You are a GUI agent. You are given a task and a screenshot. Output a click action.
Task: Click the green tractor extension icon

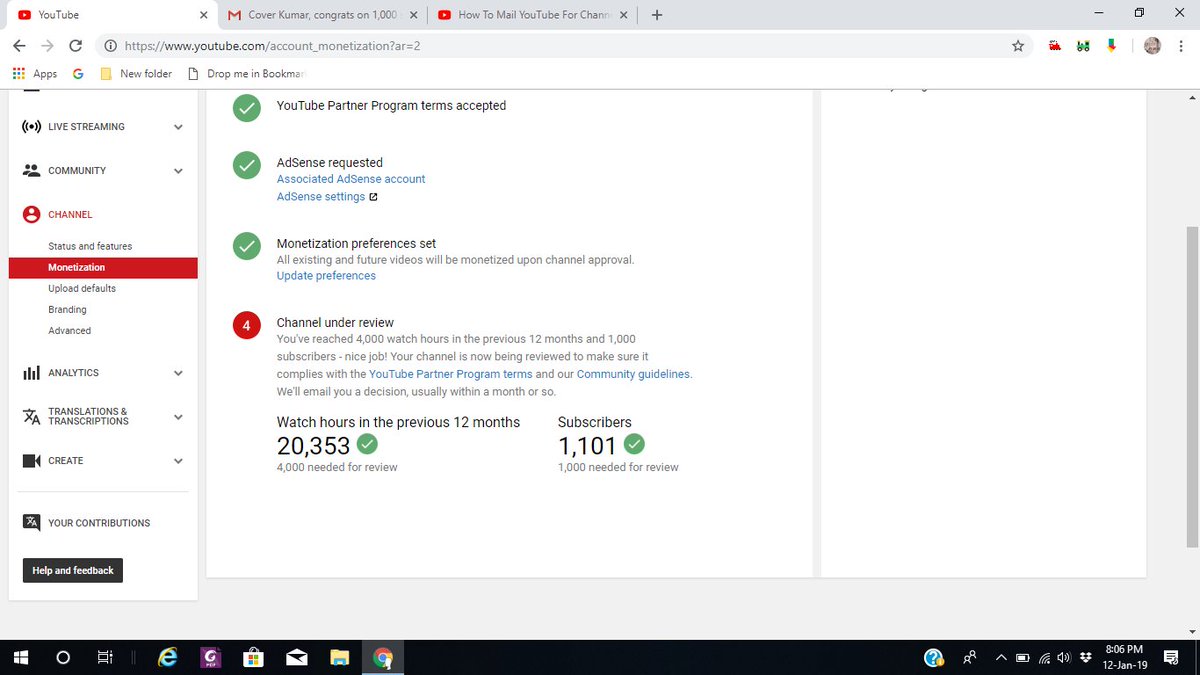(x=1082, y=46)
